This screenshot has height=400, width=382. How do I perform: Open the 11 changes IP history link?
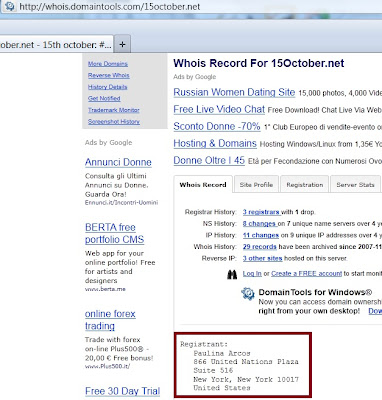point(261,235)
